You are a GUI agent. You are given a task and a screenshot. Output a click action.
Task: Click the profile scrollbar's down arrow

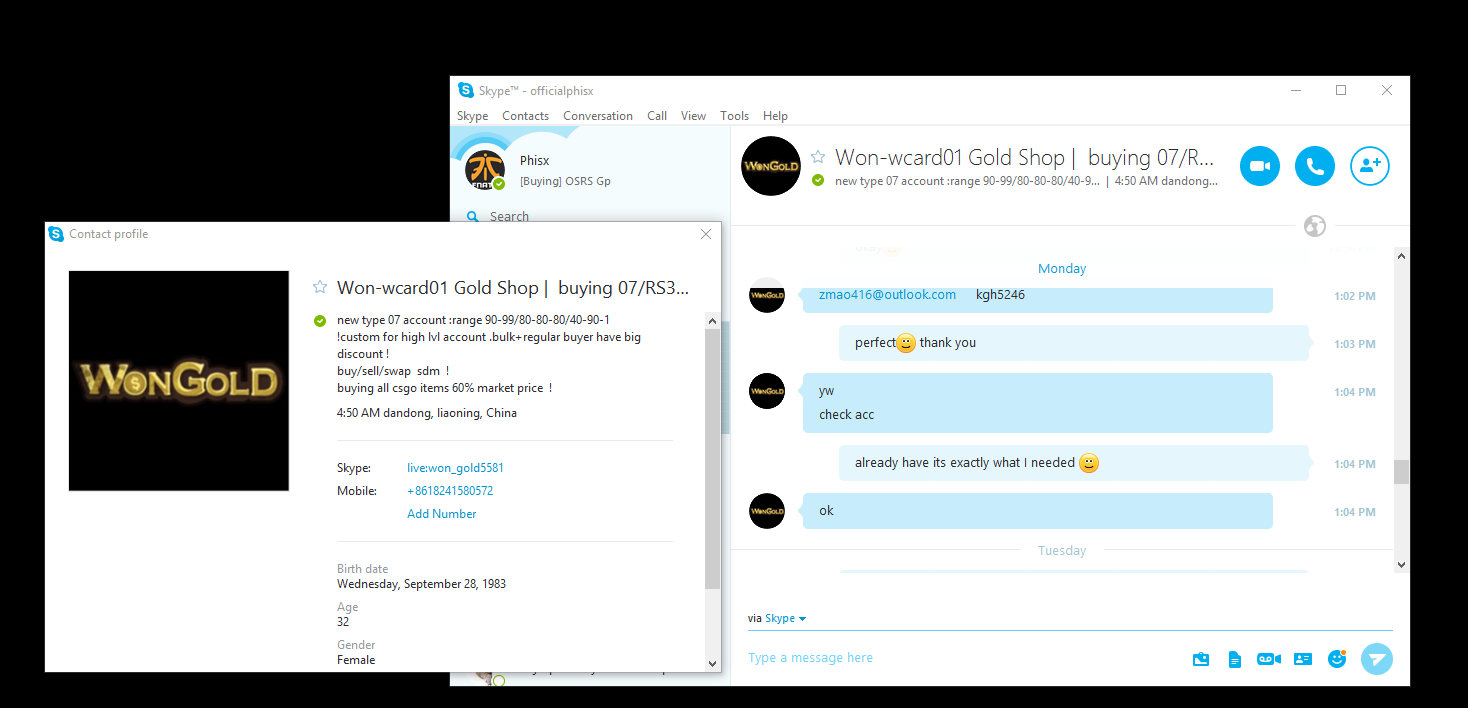tap(712, 663)
